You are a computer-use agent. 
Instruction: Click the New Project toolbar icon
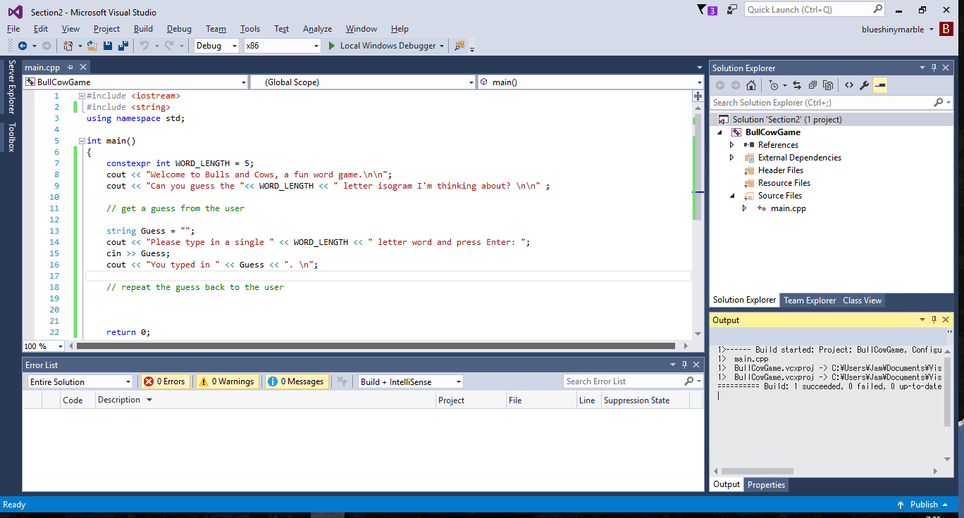pos(68,45)
